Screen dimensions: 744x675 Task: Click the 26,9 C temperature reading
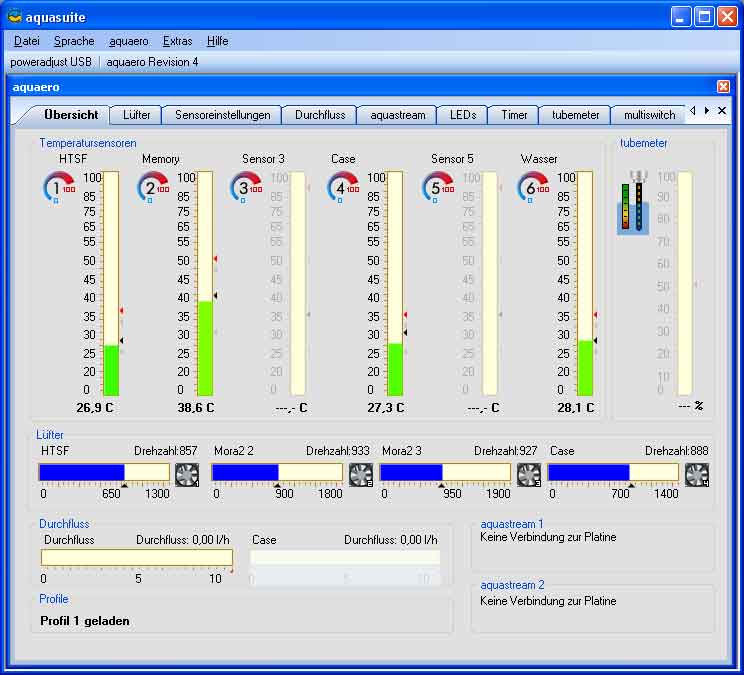(95, 407)
